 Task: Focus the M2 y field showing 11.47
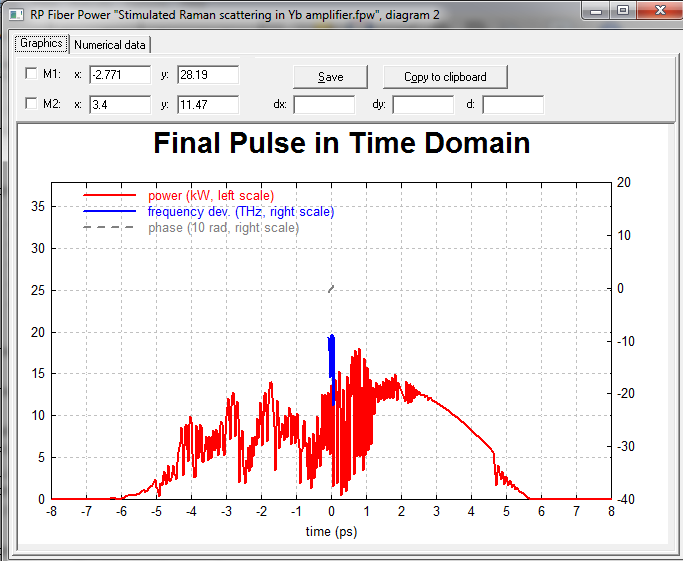click(208, 105)
